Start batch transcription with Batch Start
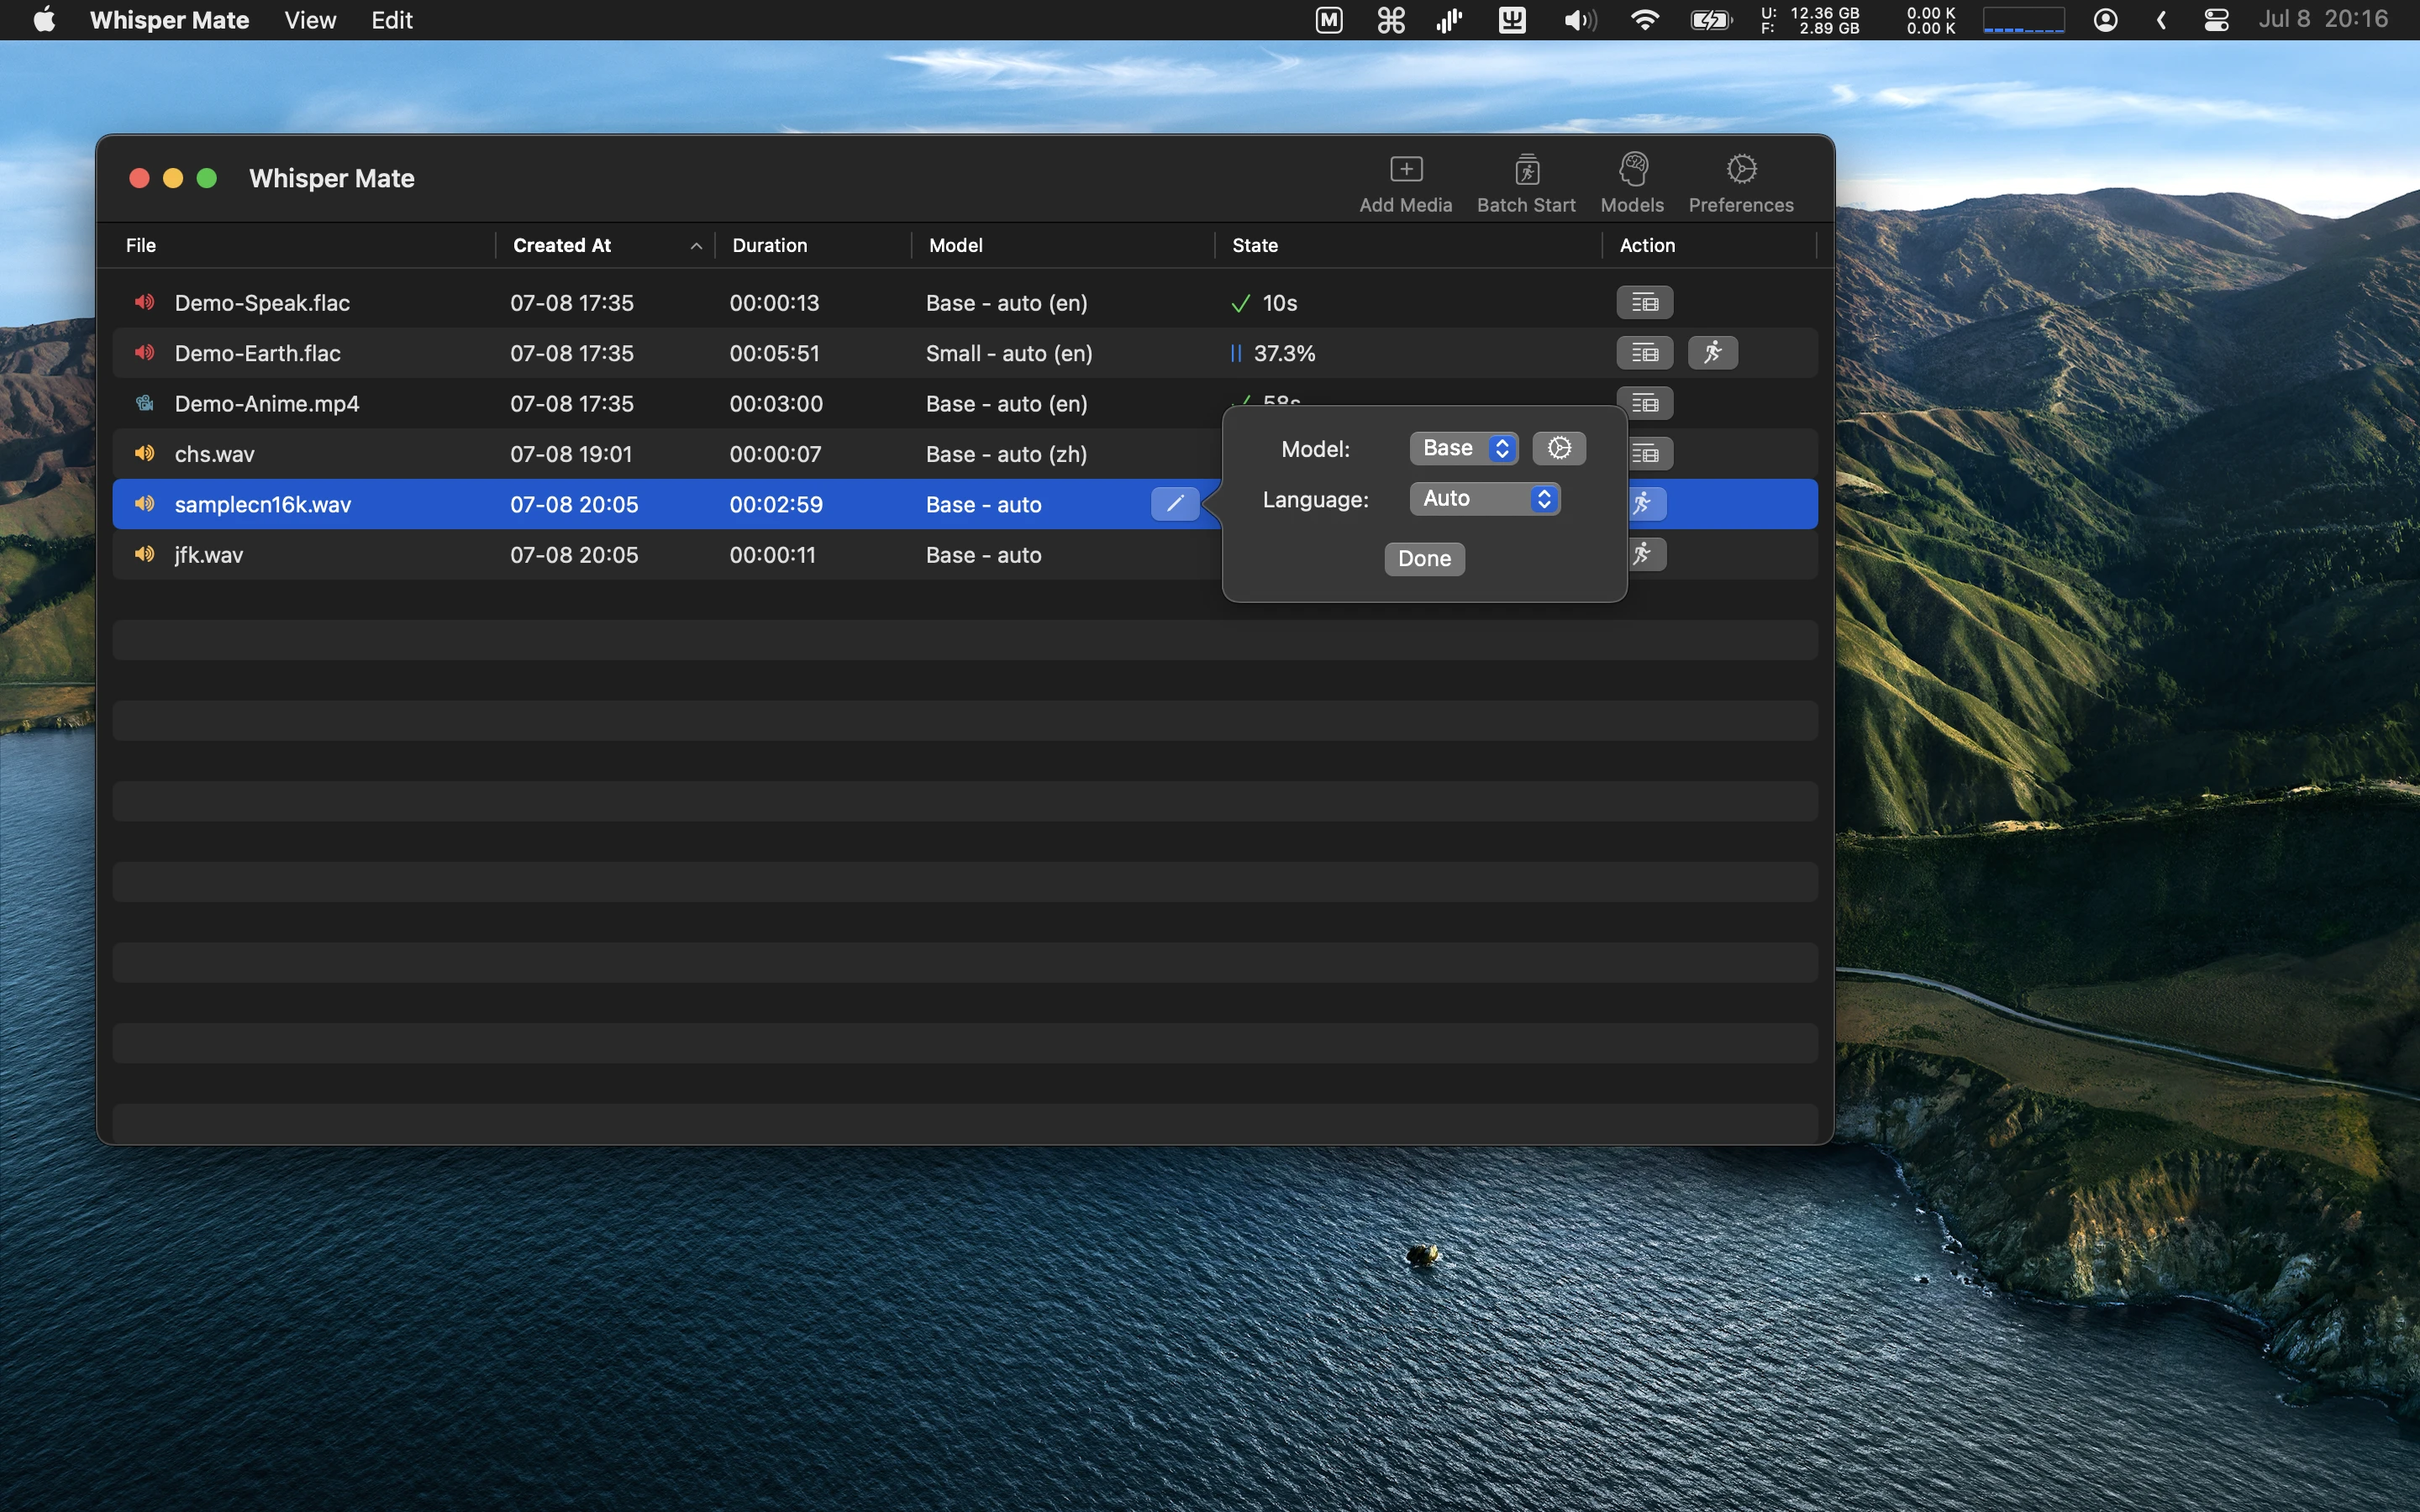The width and height of the screenshot is (2420, 1512). coord(1526,184)
